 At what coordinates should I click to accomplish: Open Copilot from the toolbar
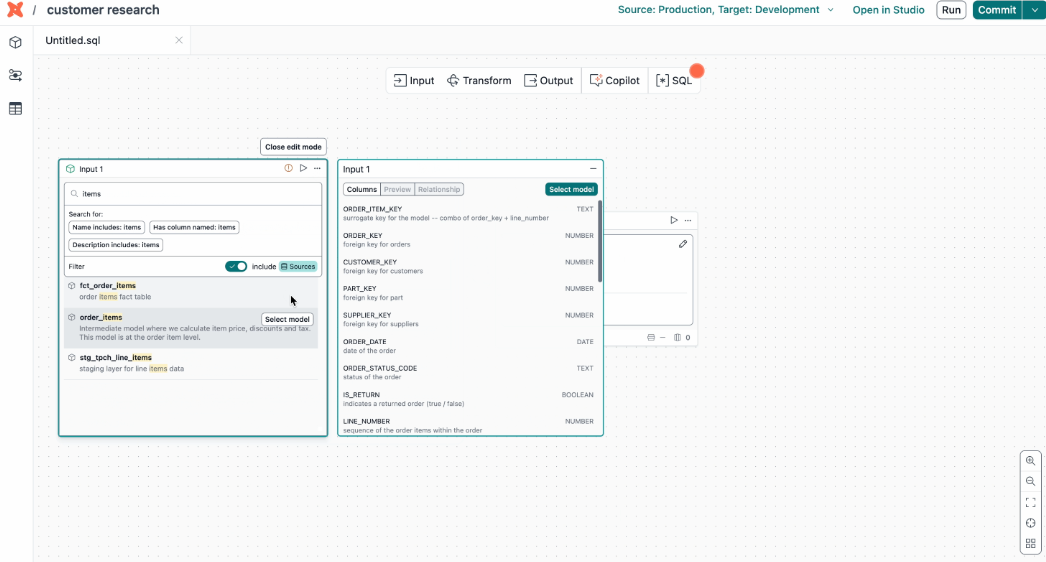[614, 81]
